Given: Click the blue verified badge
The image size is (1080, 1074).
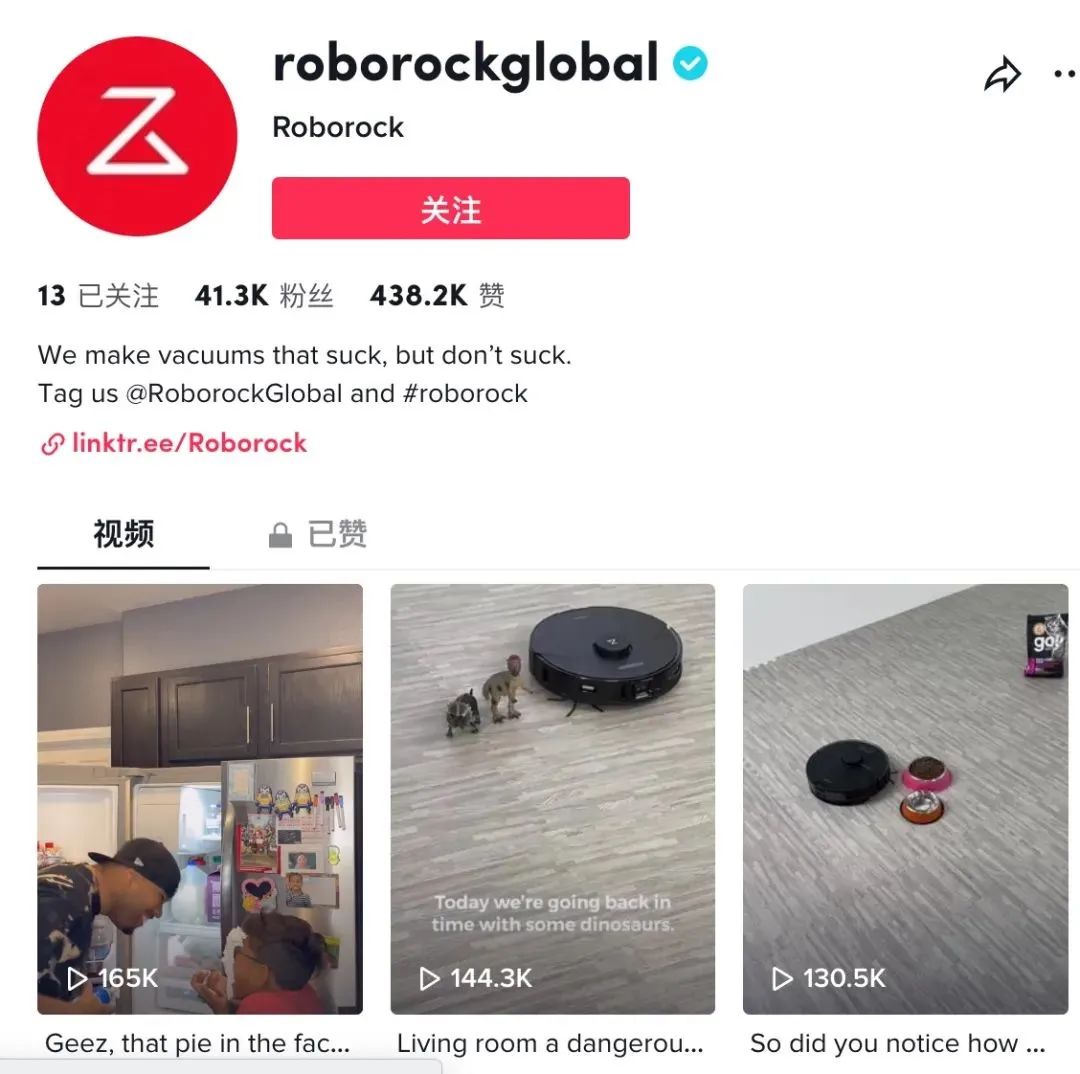Looking at the screenshot, I should point(690,63).
